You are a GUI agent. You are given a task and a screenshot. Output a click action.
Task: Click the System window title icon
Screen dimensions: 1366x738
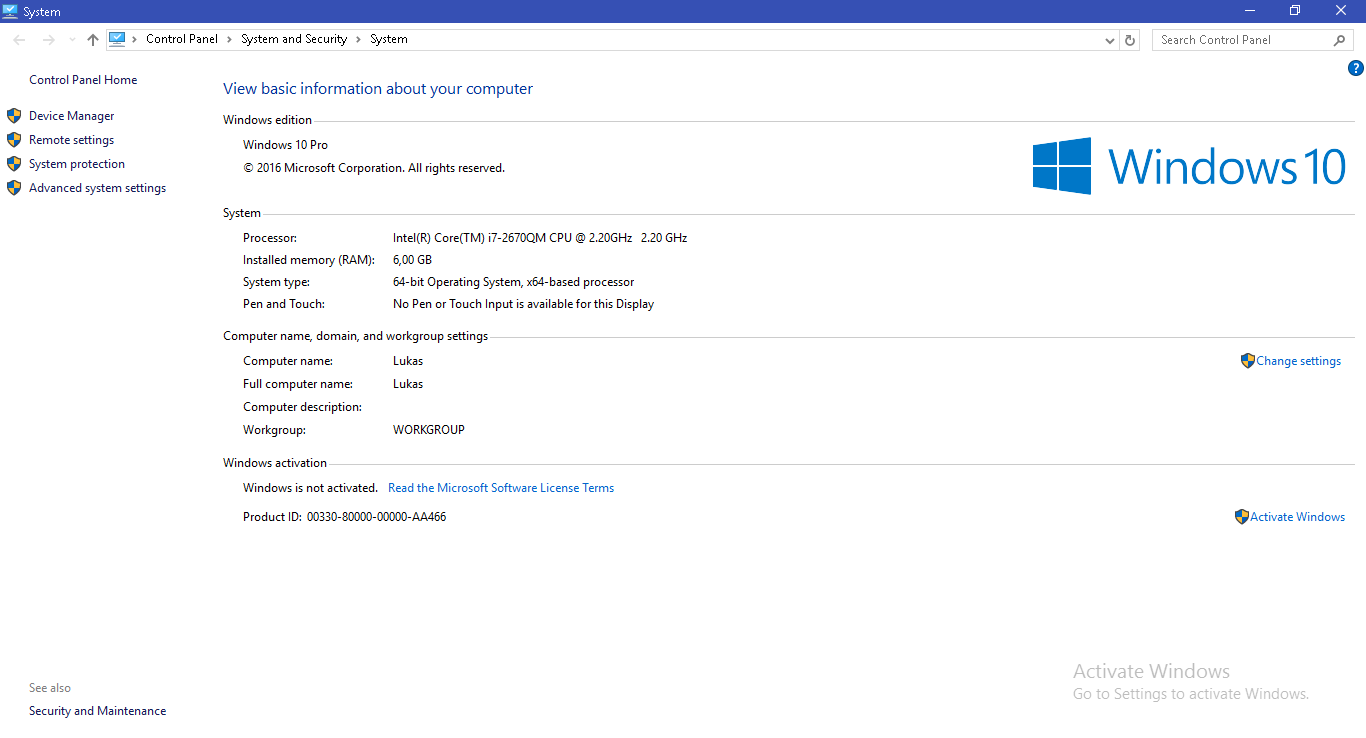[x=10, y=11]
